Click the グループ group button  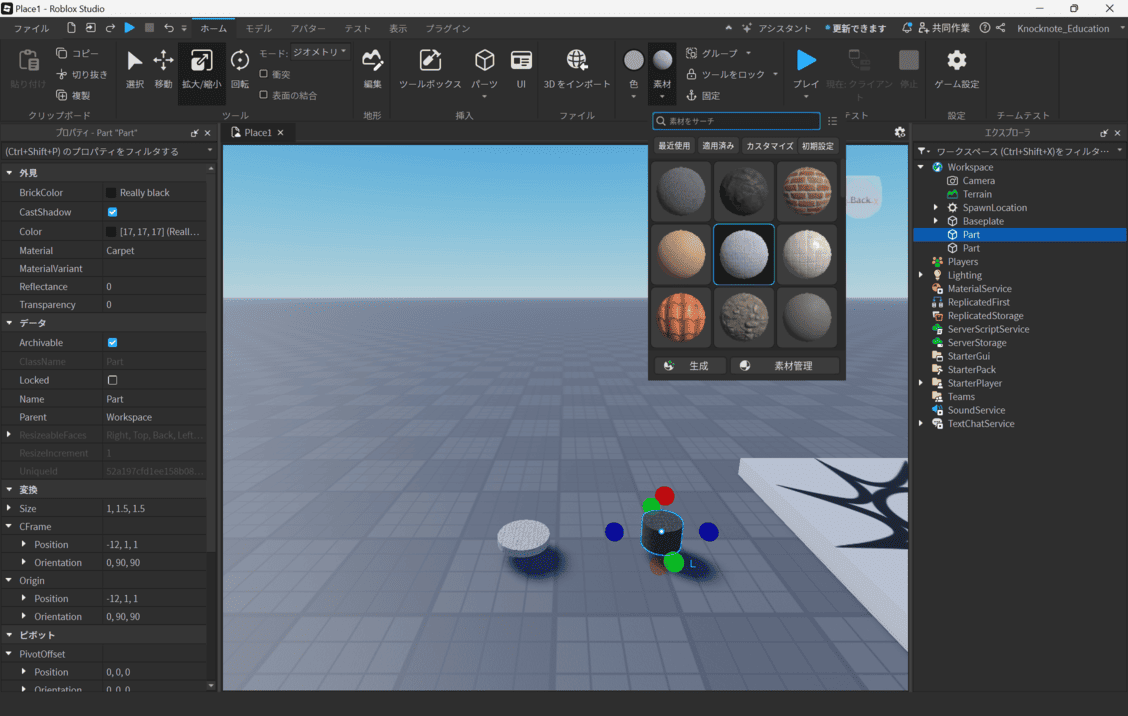click(718, 53)
